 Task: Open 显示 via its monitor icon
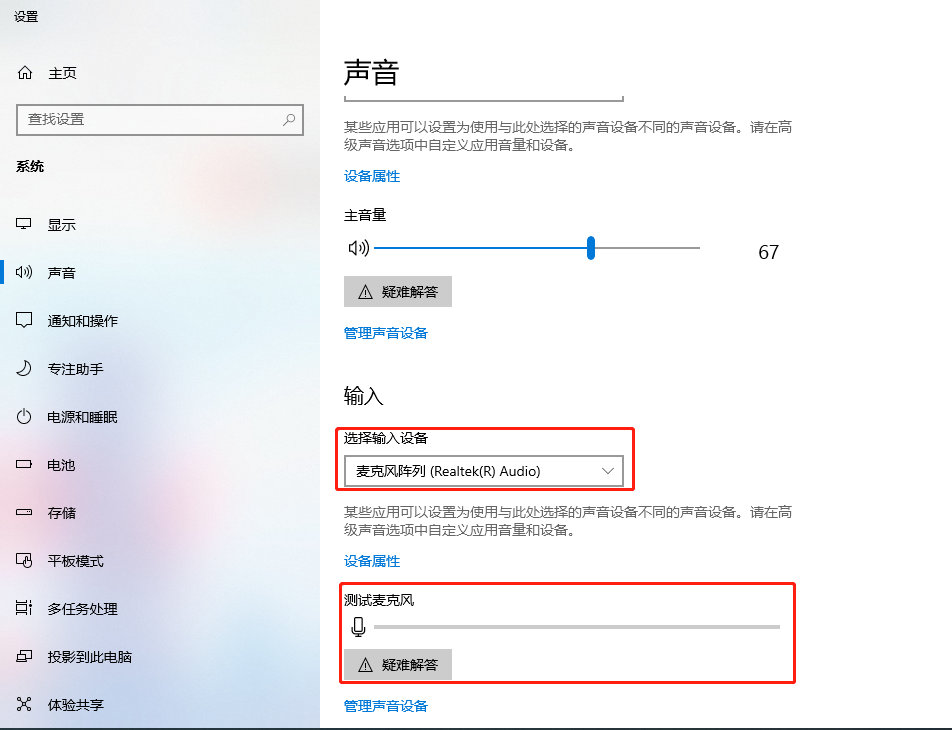[x=24, y=224]
